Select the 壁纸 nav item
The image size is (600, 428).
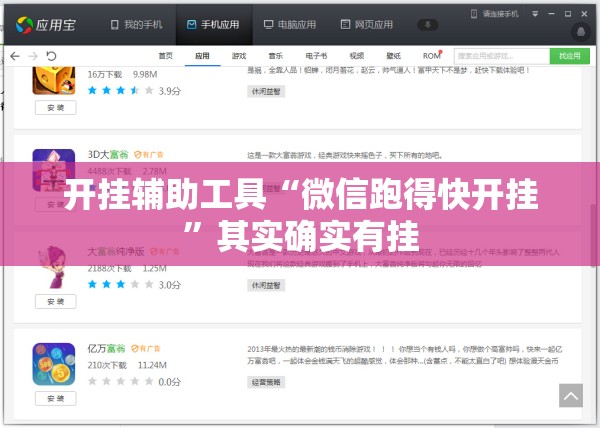point(393,56)
